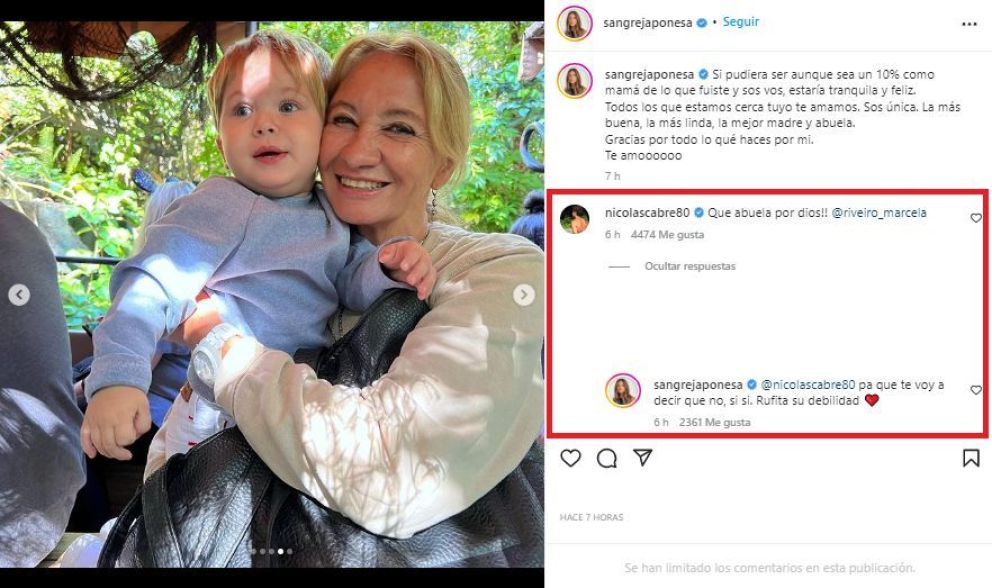This screenshot has height=588, width=992.
Task: Open sangrejaponesa avatar in post header
Action: tap(574, 23)
